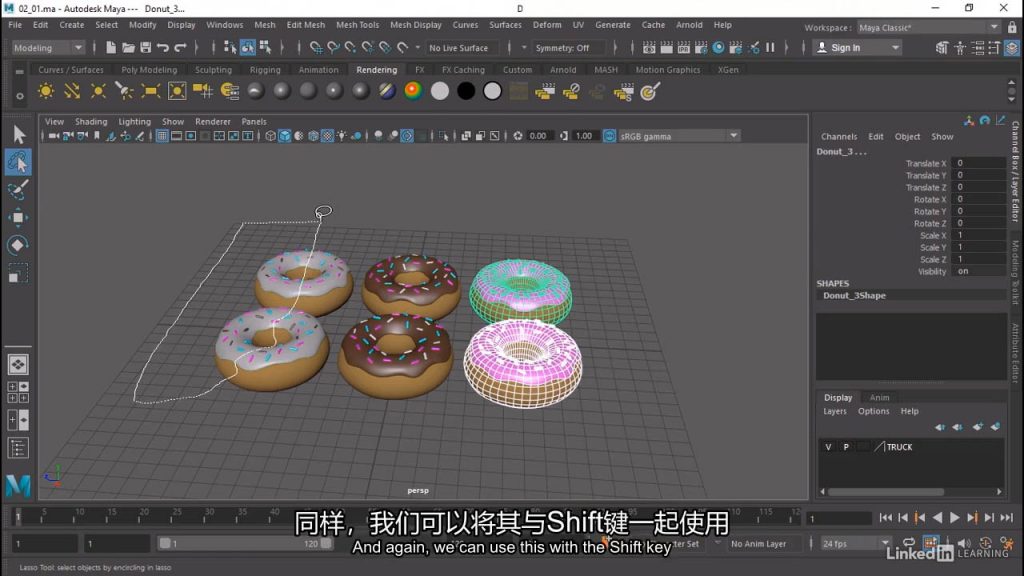Switch to four-view layout in the toolbox

point(18,392)
